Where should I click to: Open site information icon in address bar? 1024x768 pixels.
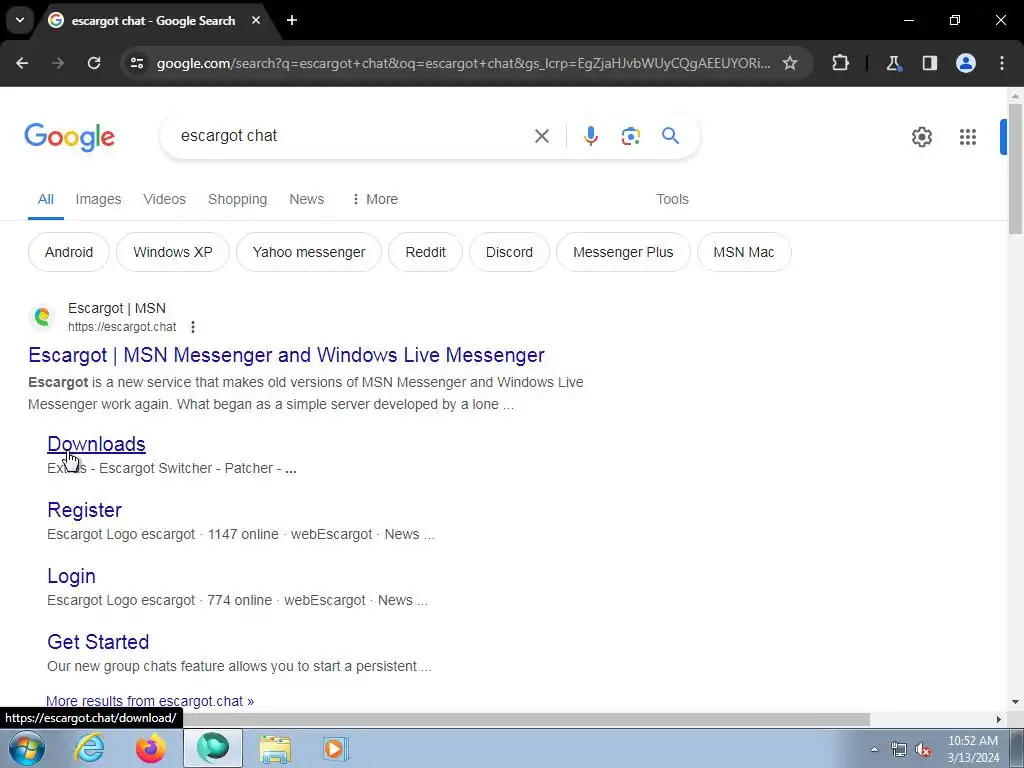click(136, 63)
